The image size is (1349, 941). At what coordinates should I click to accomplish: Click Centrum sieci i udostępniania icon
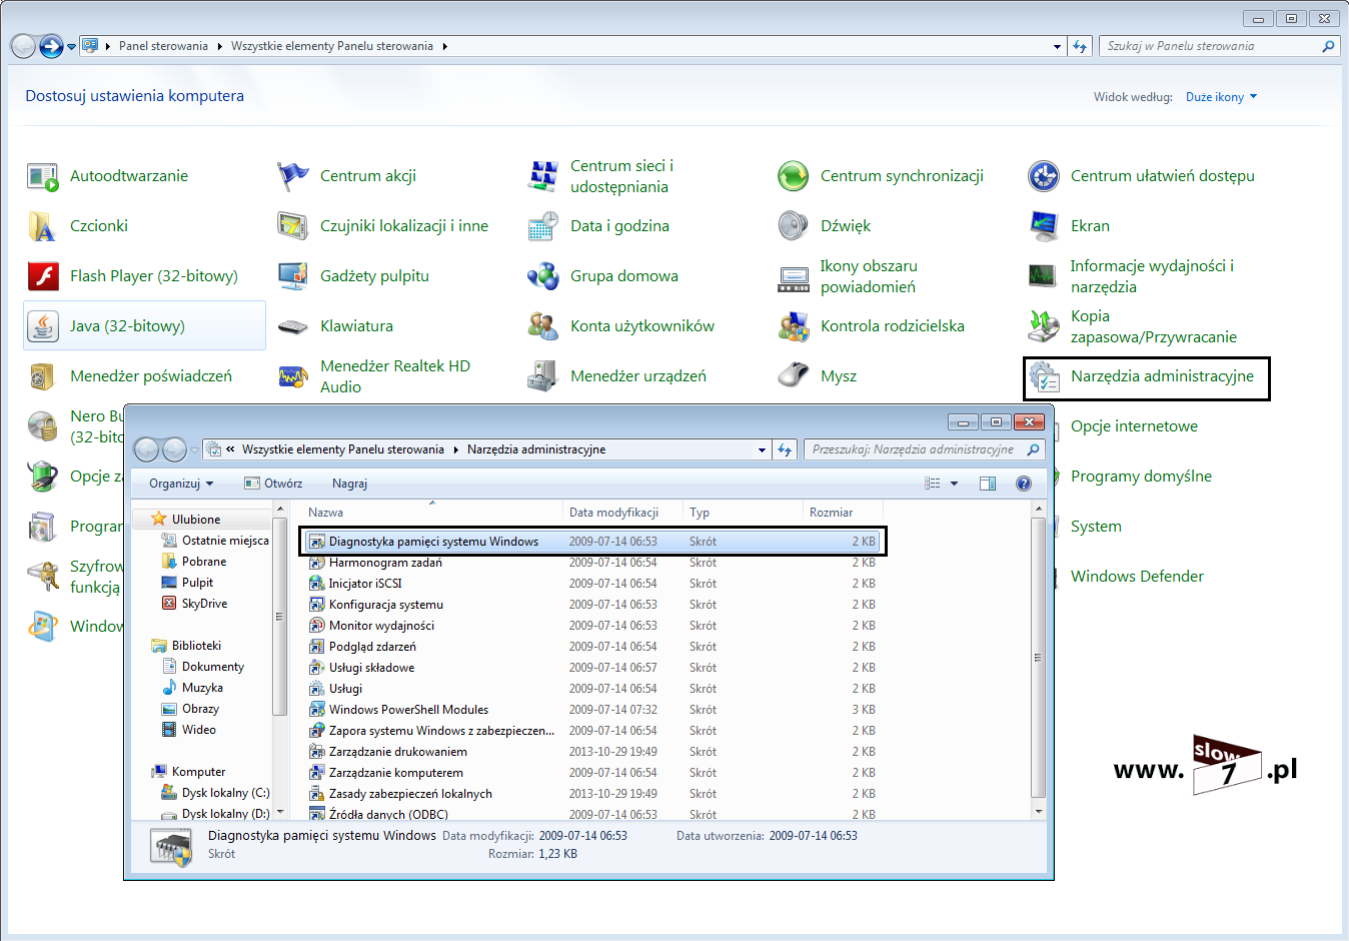point(543,177)
